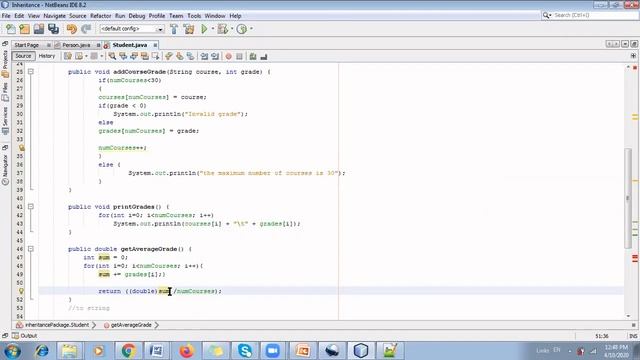The width and height of the screenshot is (640, 360).
Task: Click the Next Bookmark icon
Action: pos(180,56)
